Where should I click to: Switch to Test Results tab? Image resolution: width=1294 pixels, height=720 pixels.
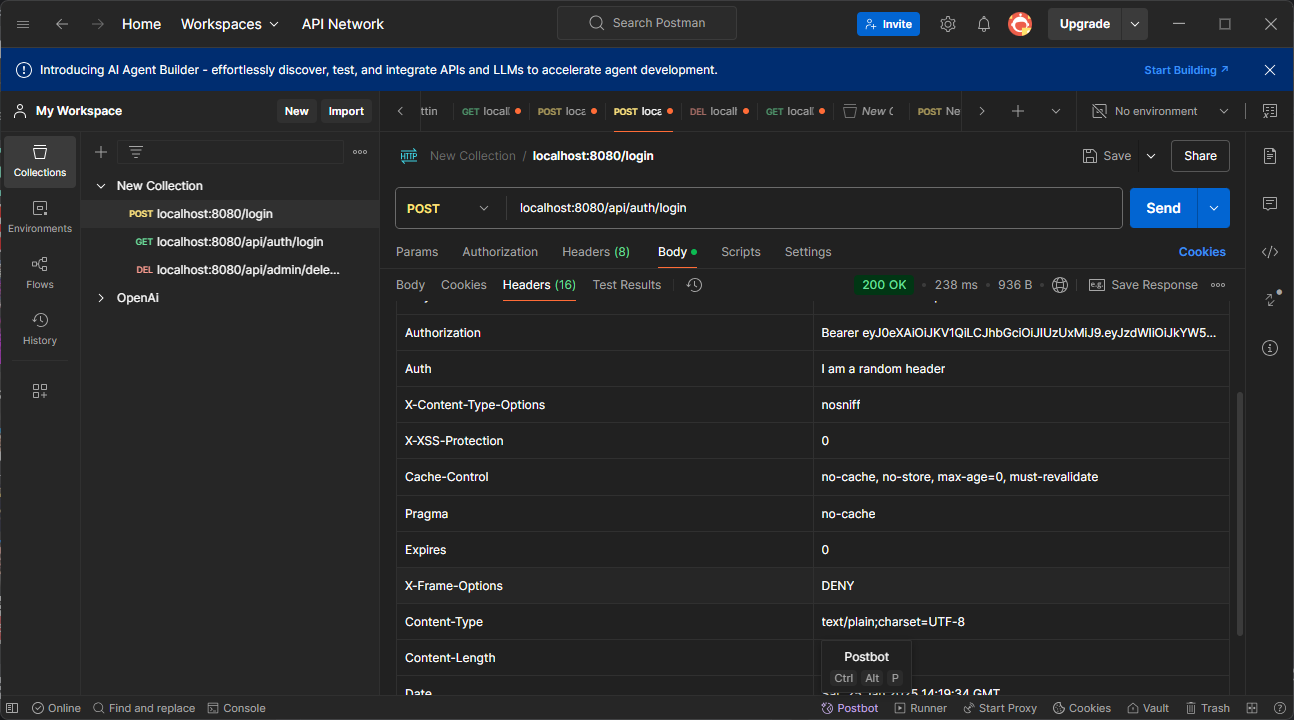point(627,285)
